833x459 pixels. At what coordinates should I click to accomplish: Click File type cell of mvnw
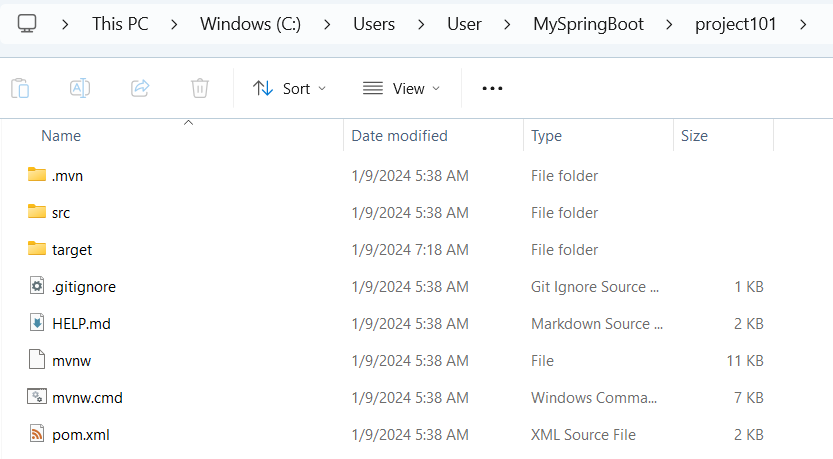pyautogui.click(x=542, y=361)
